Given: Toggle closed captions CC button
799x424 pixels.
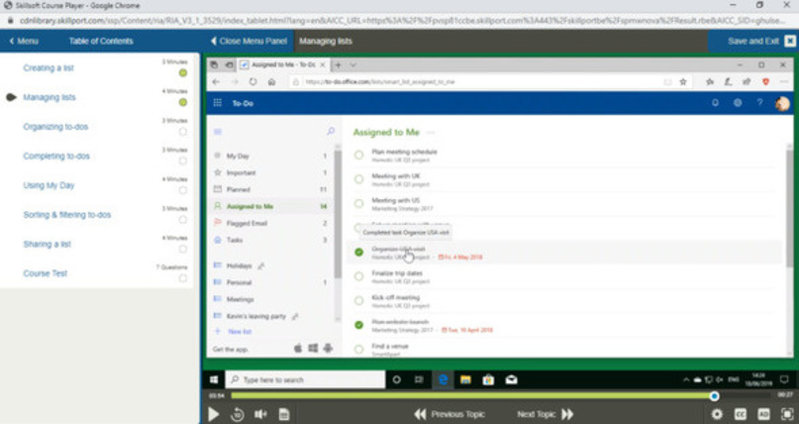Looking at the screenshot, I should tap(740, 414).
